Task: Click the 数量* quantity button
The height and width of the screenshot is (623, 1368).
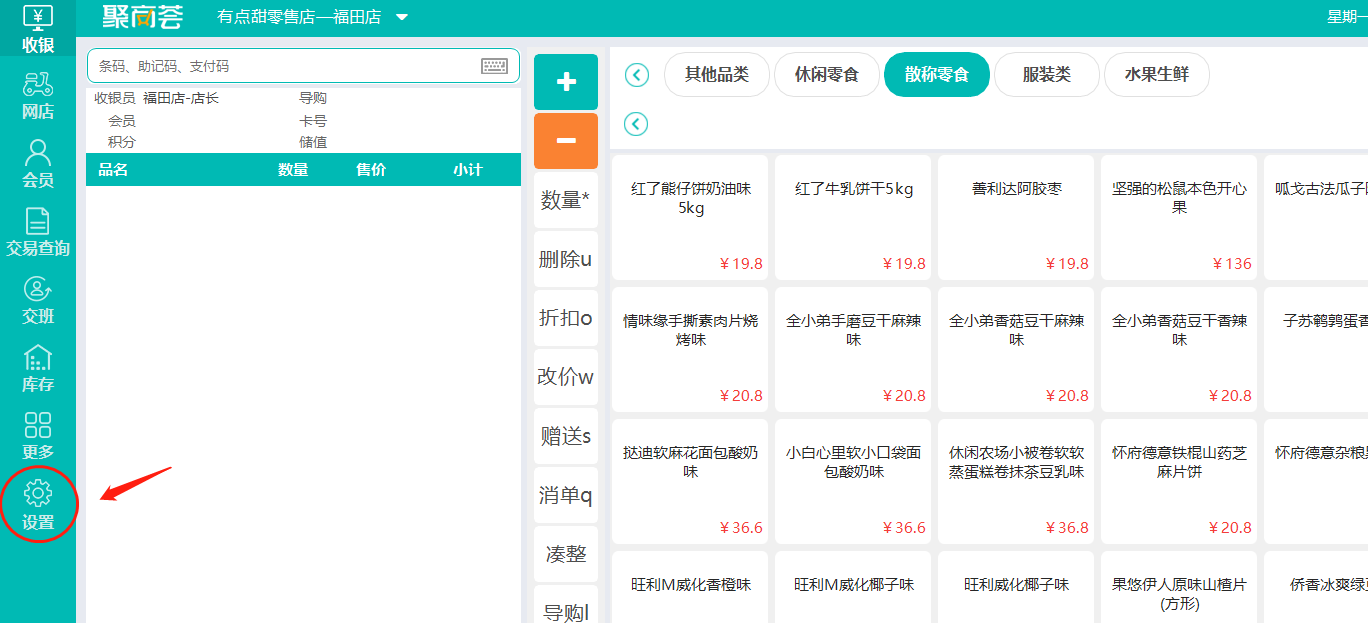Action: pyautogui.click(x=566, y=200)
